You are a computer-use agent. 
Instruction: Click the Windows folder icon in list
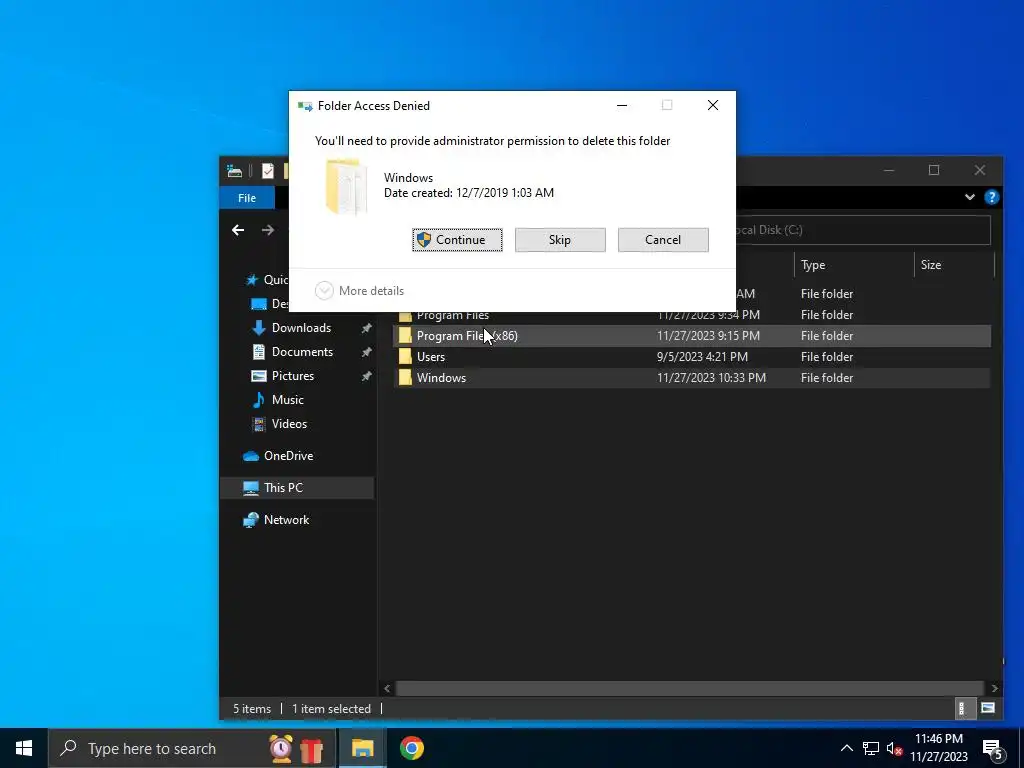405,377
